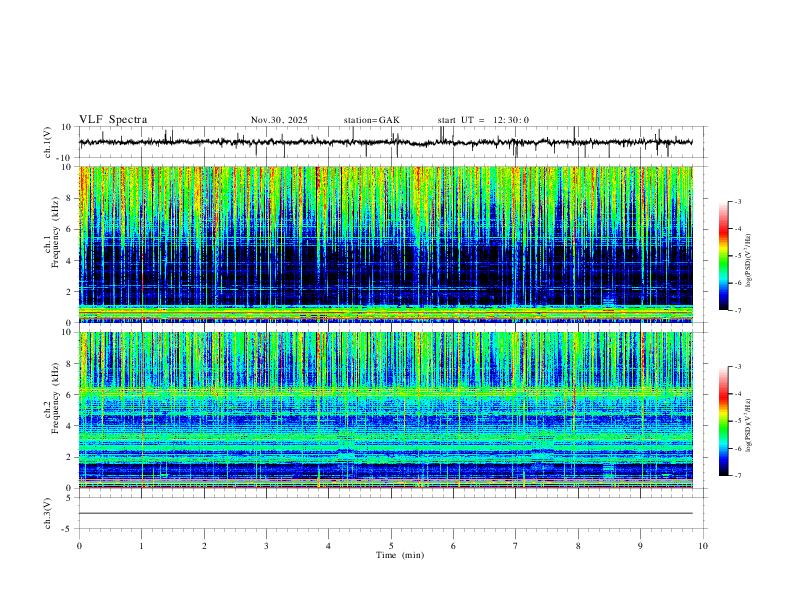This screenshot has height=612, width=792.
Task: Click the "8" kHz tick on ch.1 frequency axis
Action: [70, 198]
